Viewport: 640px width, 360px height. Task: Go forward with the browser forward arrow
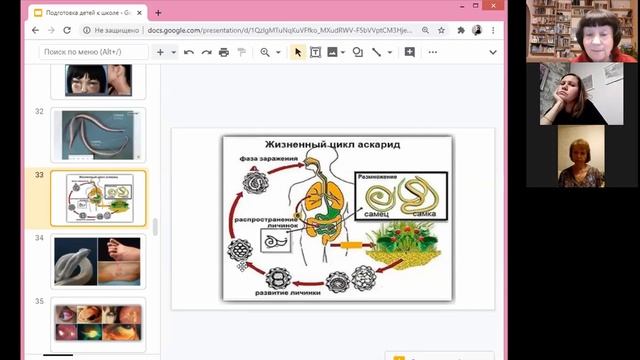[51, 30]
